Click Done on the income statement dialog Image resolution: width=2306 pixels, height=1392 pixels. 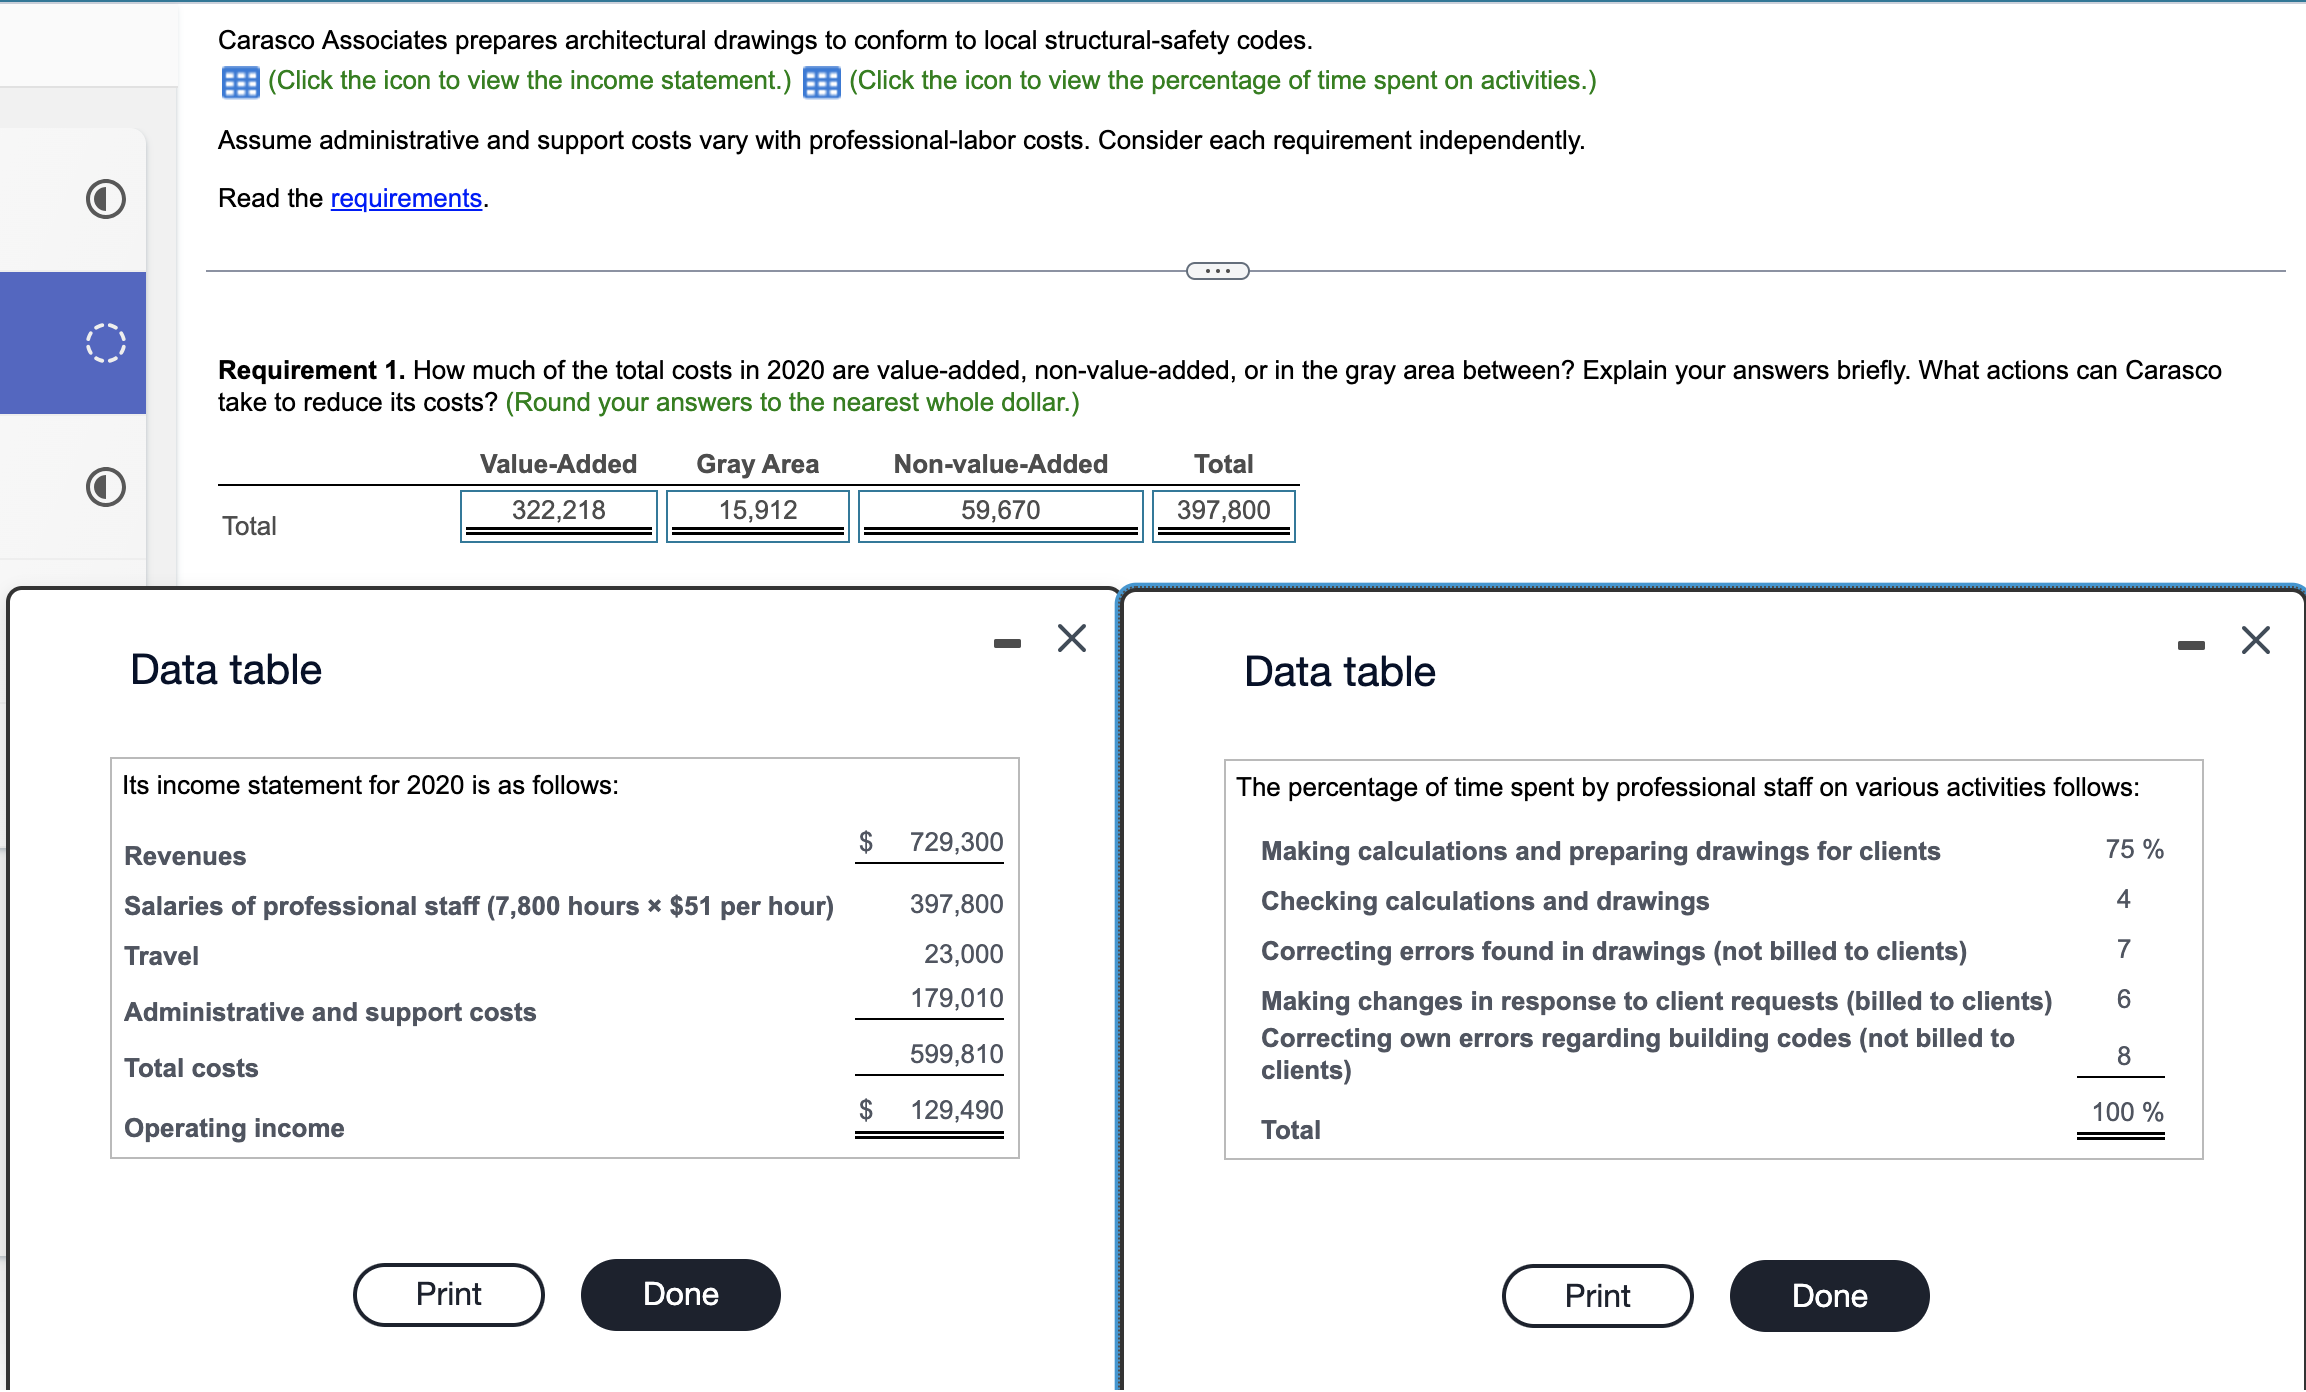pyautogui.click(x=680, y=1294)
